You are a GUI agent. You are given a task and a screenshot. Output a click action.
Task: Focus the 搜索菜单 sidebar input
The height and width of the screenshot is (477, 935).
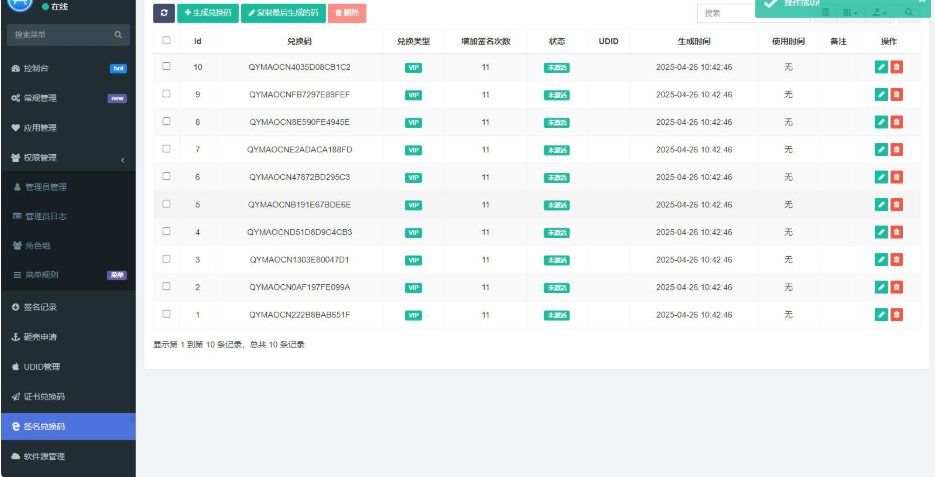click(63, 35)
